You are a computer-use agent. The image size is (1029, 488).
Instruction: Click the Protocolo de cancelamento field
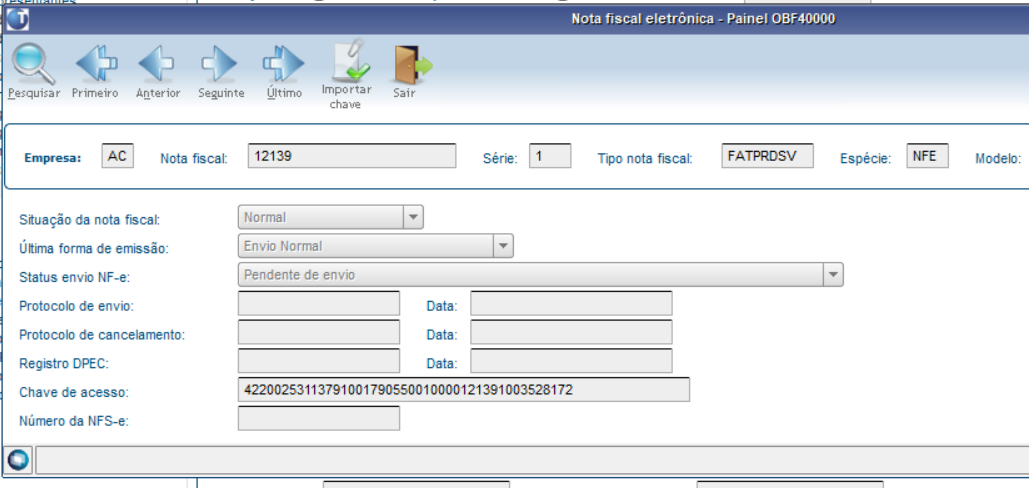coord(319,333)
